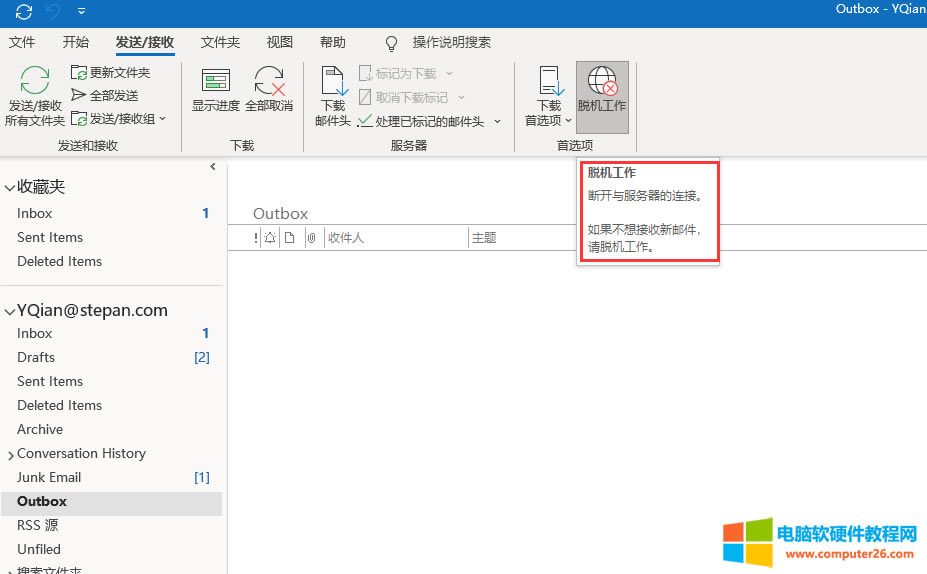Open the 帮助 ribbon tab
This screenshot has height=574, width=927.
(x=332, y=42)
